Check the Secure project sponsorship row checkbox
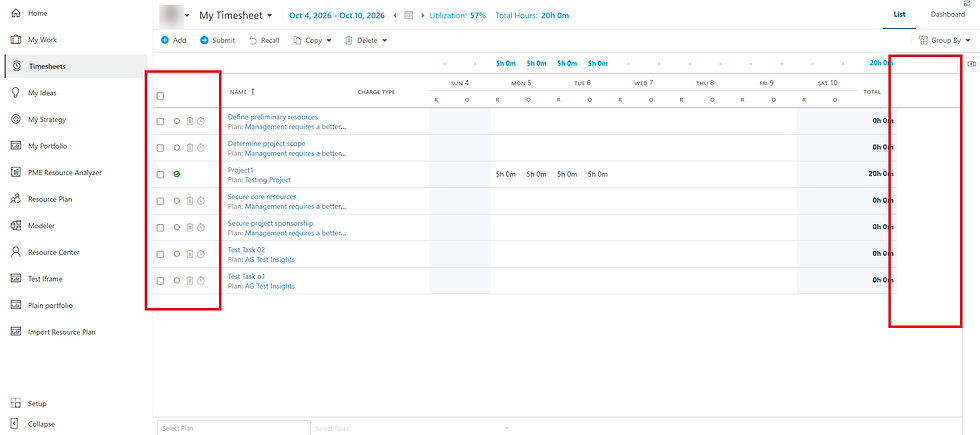Screen dimensions: 980x435 160,228
